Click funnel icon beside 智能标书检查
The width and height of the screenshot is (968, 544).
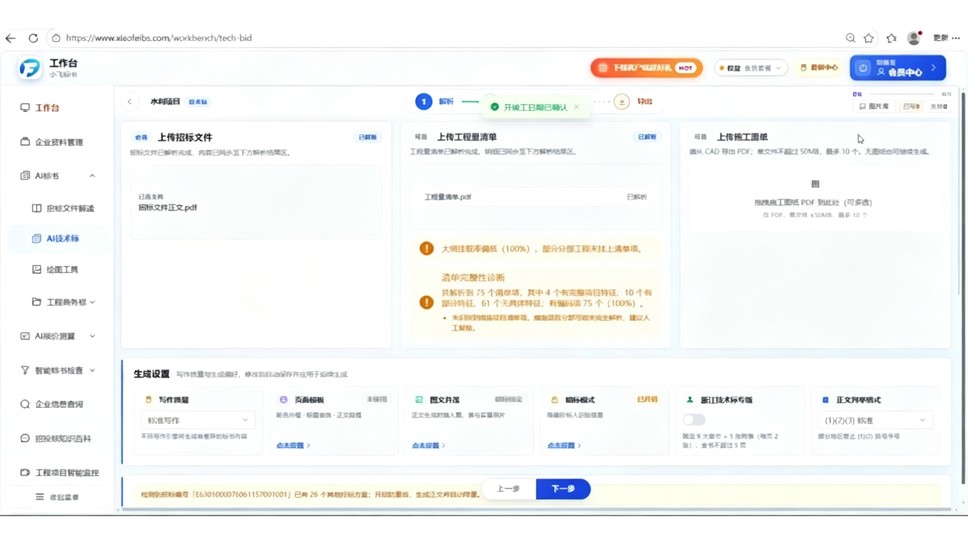pos(25,370)
